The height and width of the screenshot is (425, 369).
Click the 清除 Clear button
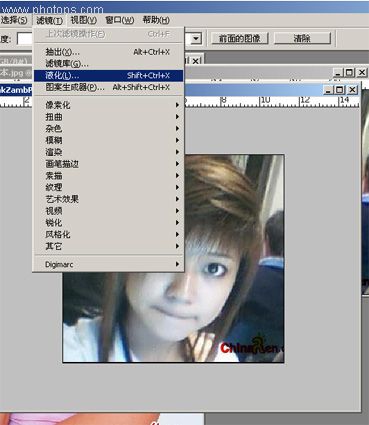pyautogui.click(x=302, y=38)
